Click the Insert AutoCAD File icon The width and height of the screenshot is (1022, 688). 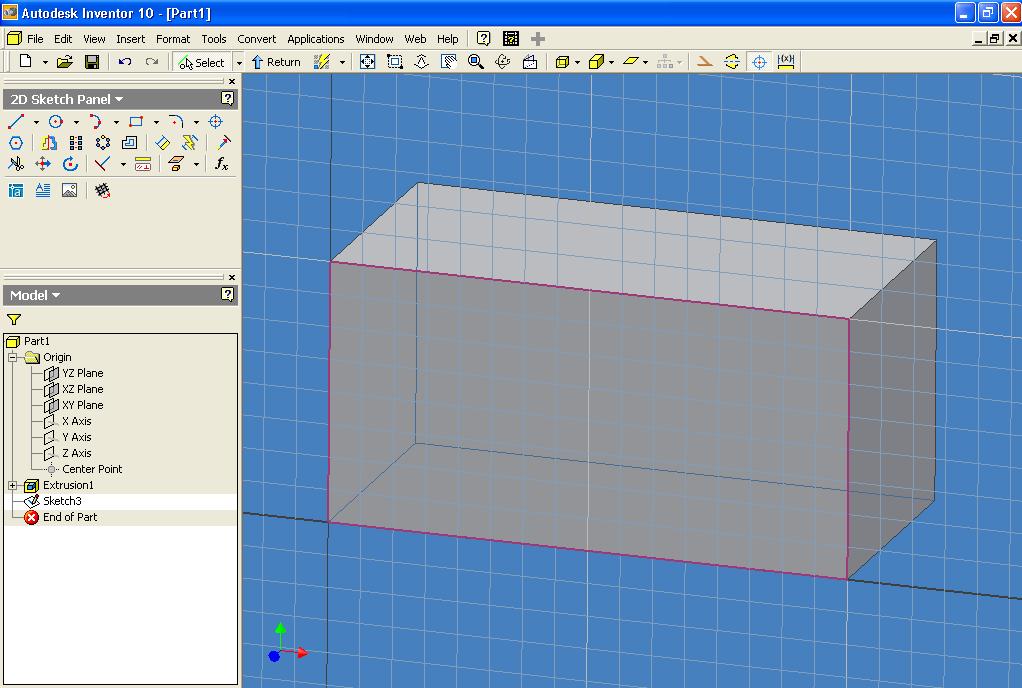16,190
